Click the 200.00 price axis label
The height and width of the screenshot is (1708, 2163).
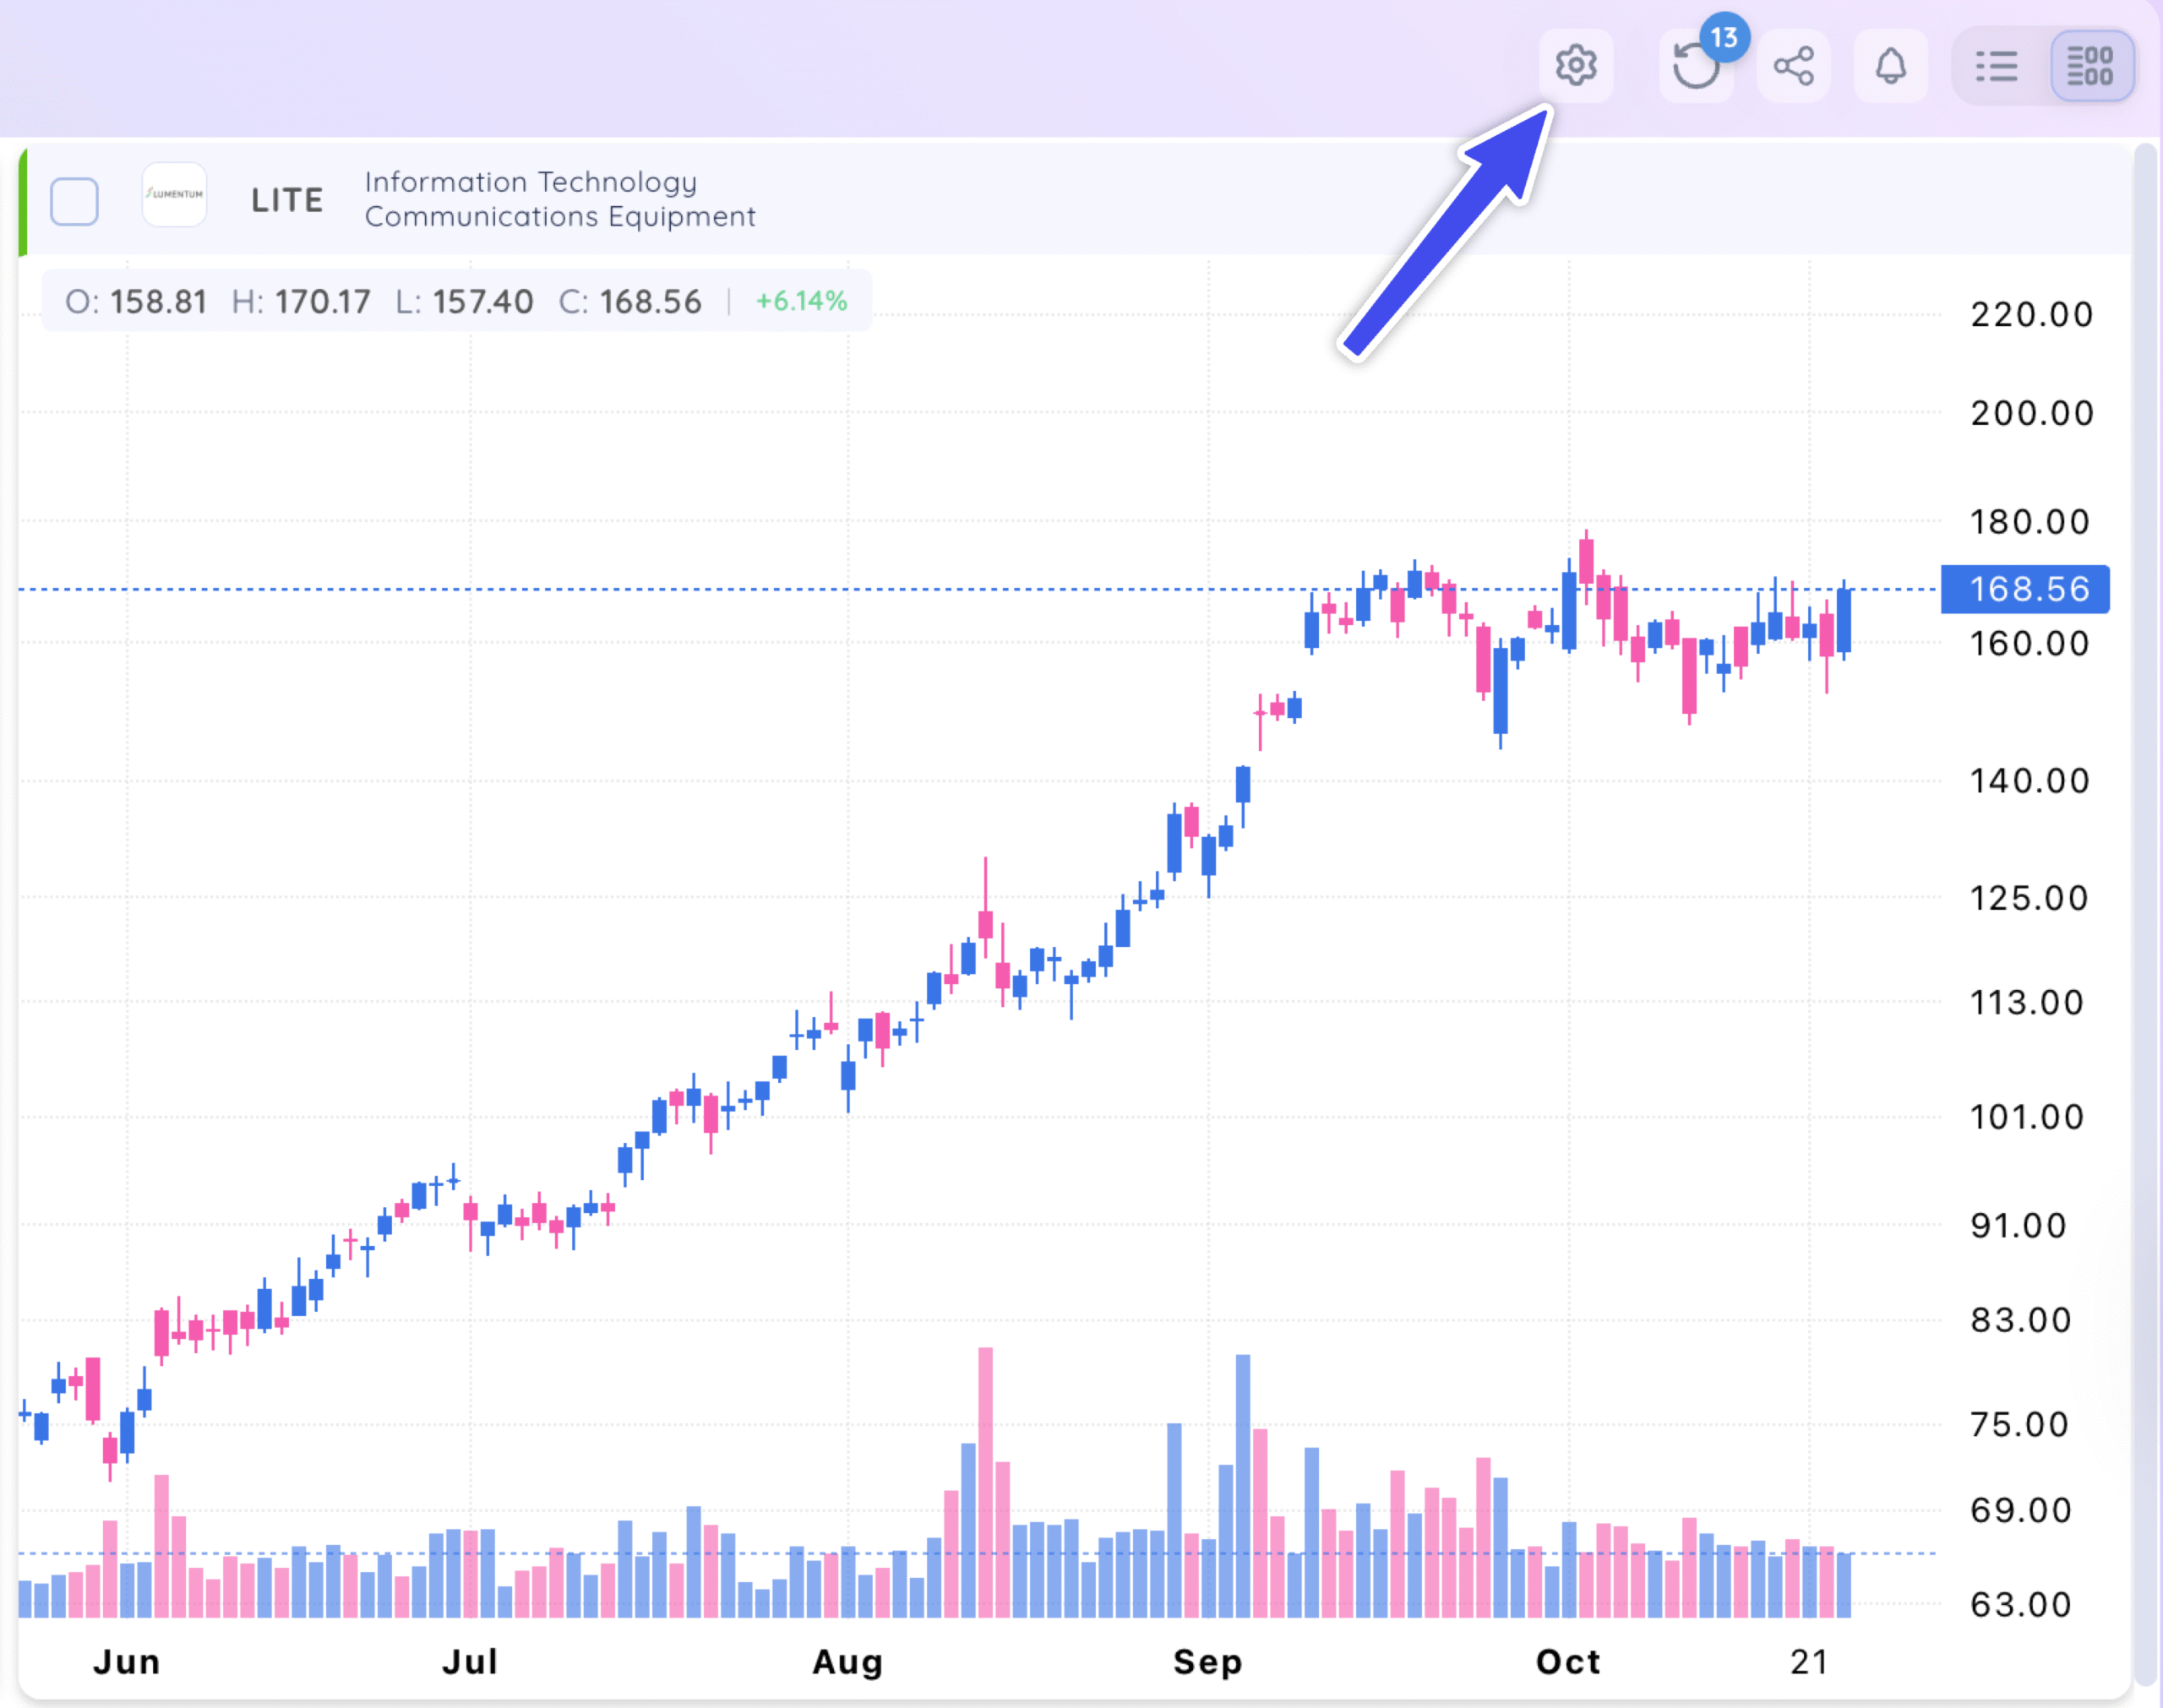coord(2031,413)
